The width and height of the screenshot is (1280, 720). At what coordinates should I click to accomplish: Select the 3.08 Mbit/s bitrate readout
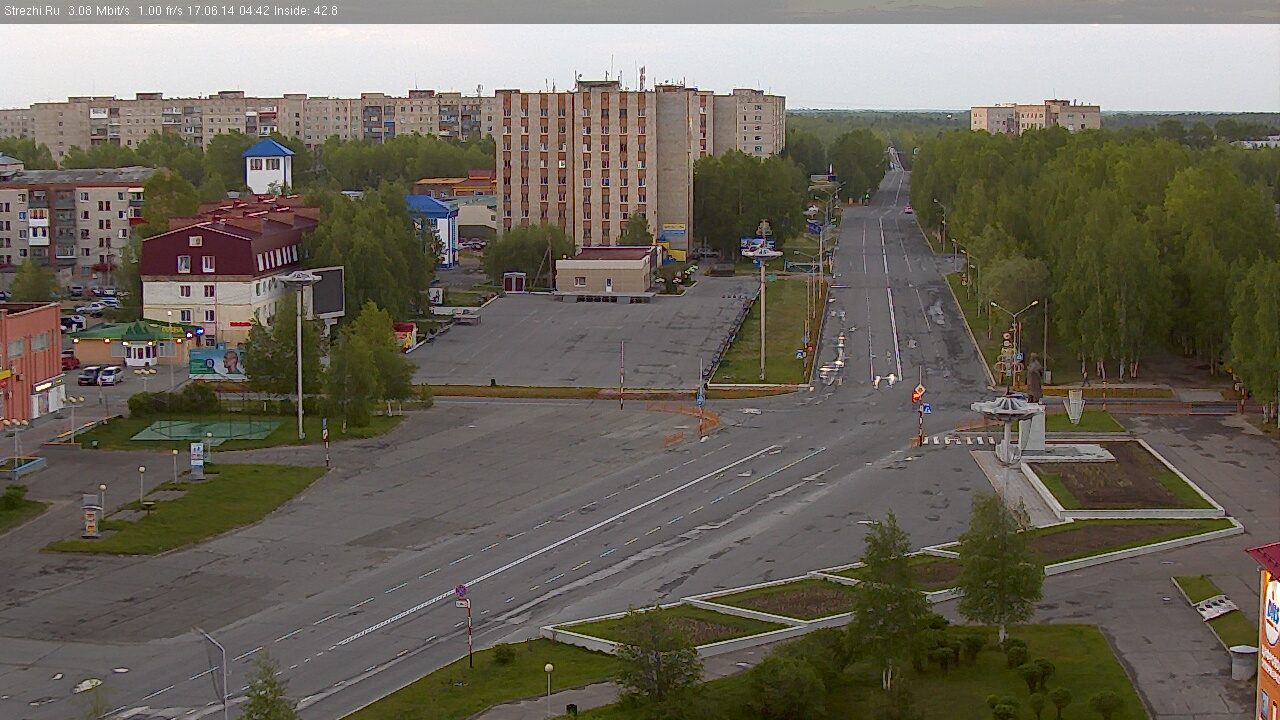click(x=100, y=11)
